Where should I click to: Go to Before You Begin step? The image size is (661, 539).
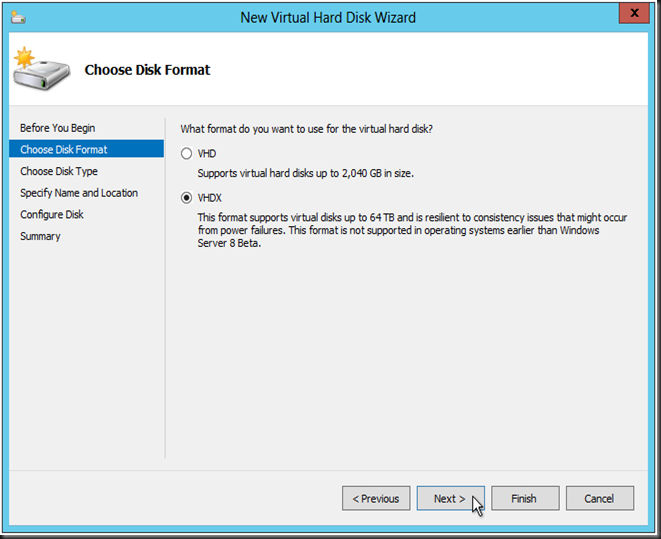57,128
